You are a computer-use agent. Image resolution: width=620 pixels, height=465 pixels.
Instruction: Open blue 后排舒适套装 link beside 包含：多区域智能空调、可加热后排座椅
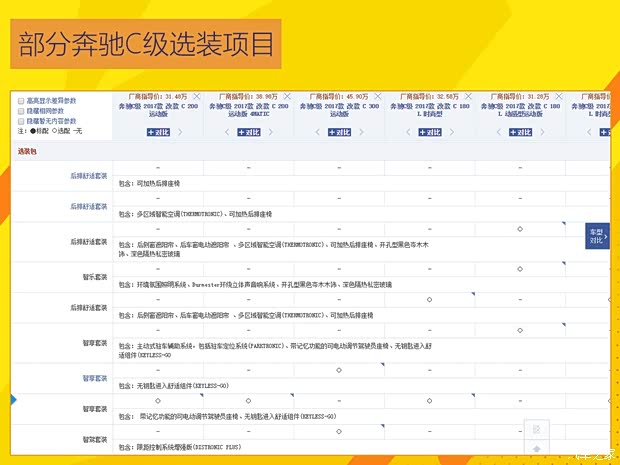point(89,206)
